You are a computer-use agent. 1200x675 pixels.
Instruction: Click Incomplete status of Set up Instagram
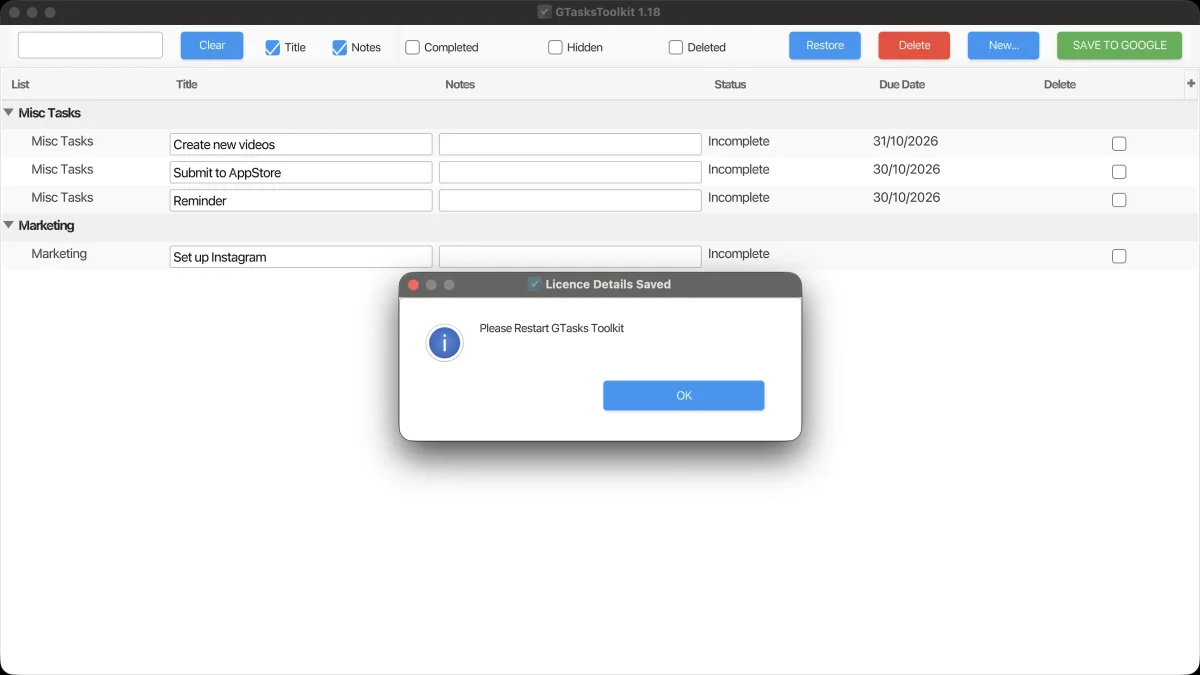tap(739, 254)
